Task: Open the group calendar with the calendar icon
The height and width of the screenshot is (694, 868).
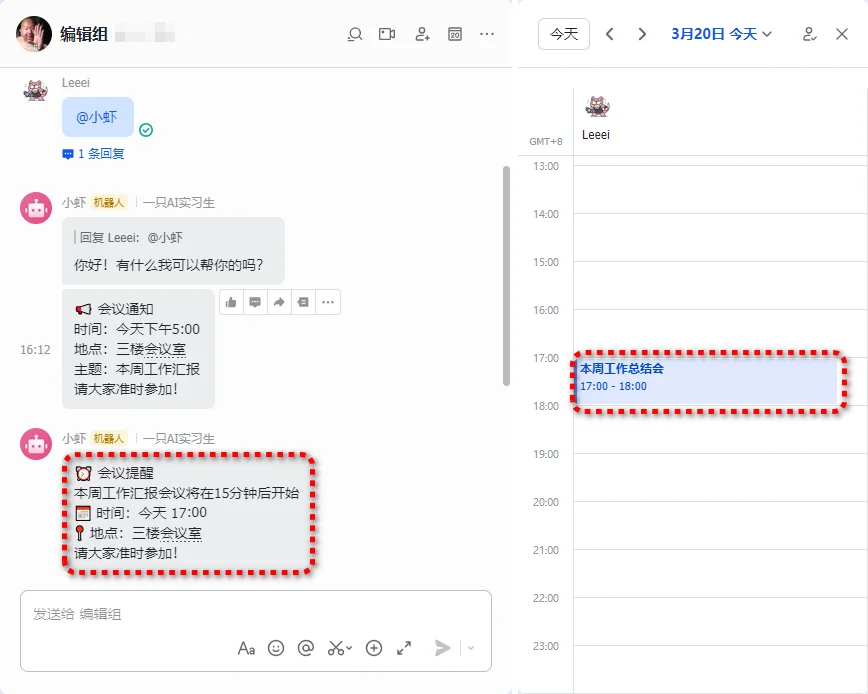Action: (454, 33)
